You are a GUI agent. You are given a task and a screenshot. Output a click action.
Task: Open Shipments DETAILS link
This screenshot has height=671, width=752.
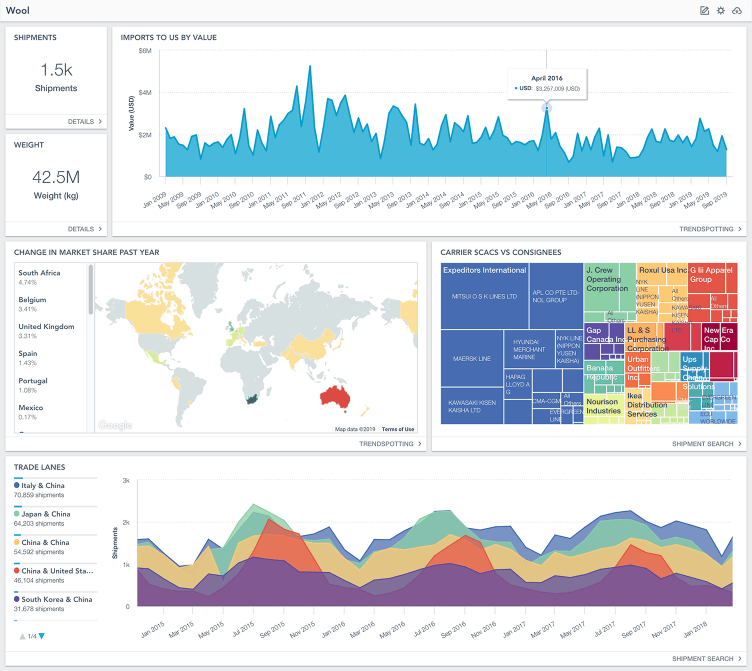pyautogui.click(x=85, y=121)
